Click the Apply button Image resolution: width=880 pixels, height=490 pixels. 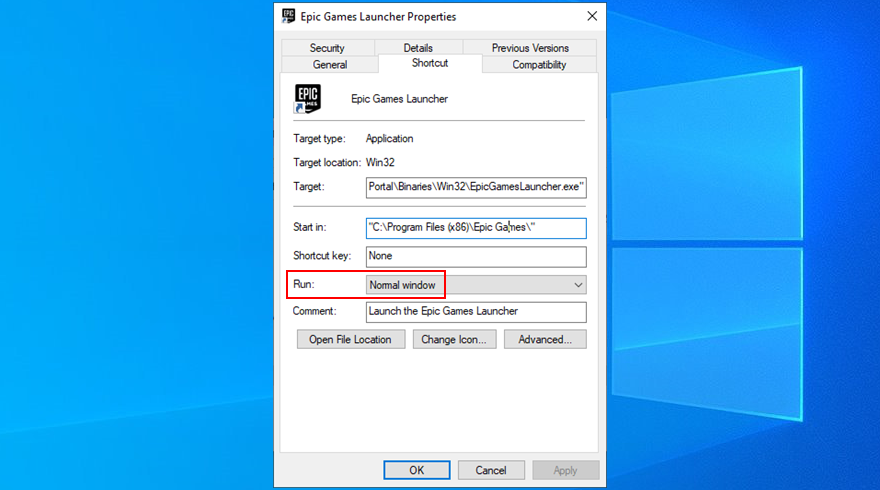click(x=565, y=470)
